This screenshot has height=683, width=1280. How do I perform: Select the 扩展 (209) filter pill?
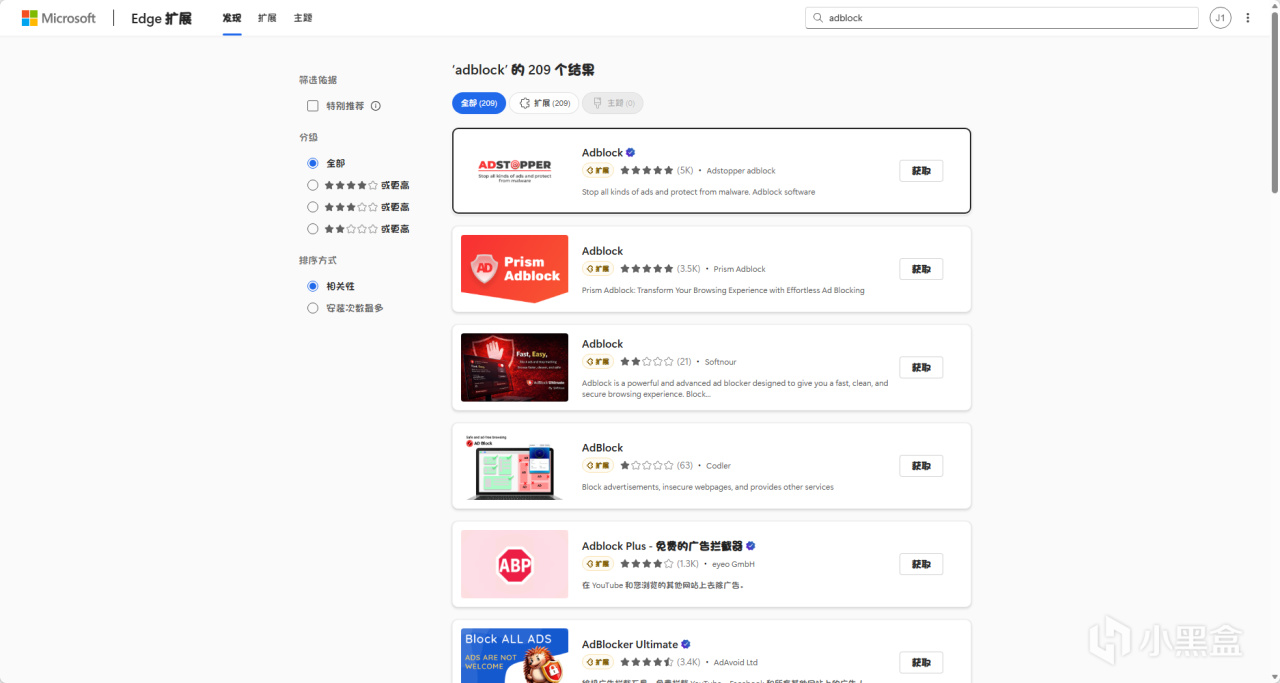[544, 103]
